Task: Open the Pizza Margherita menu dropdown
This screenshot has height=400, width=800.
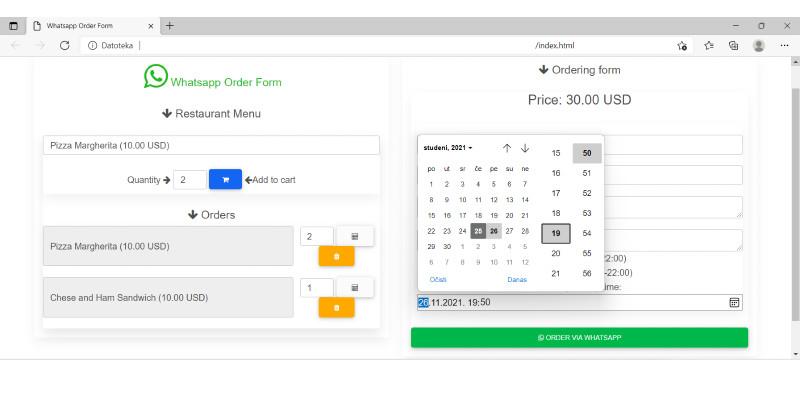Action: (x=211, y=145)
